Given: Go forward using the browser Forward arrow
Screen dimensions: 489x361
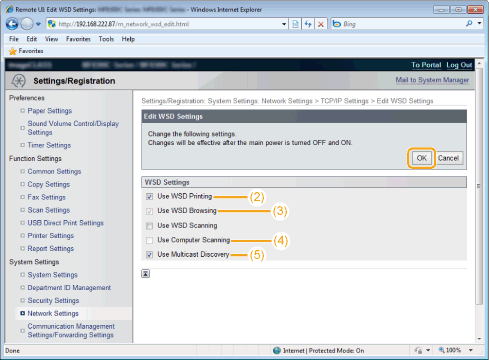Looking at the screenshot, I should coord(27,24).
